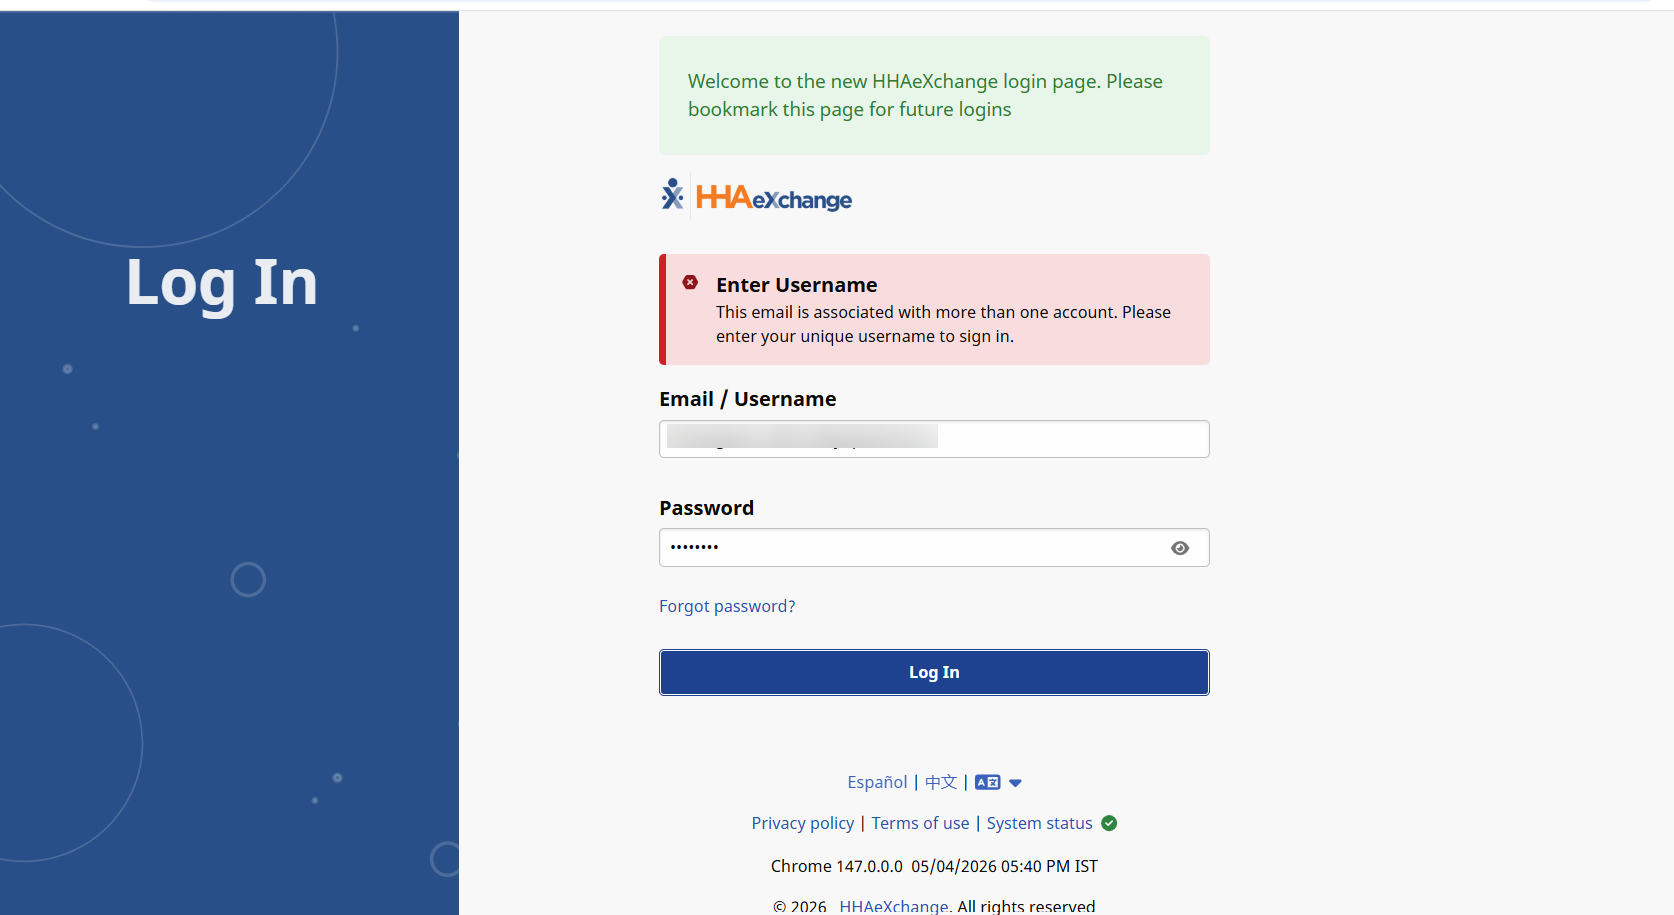Screen dimensions: 1674x915
Task: Click the welcome bookmark notice text
Action: click(x=925, y=95)
